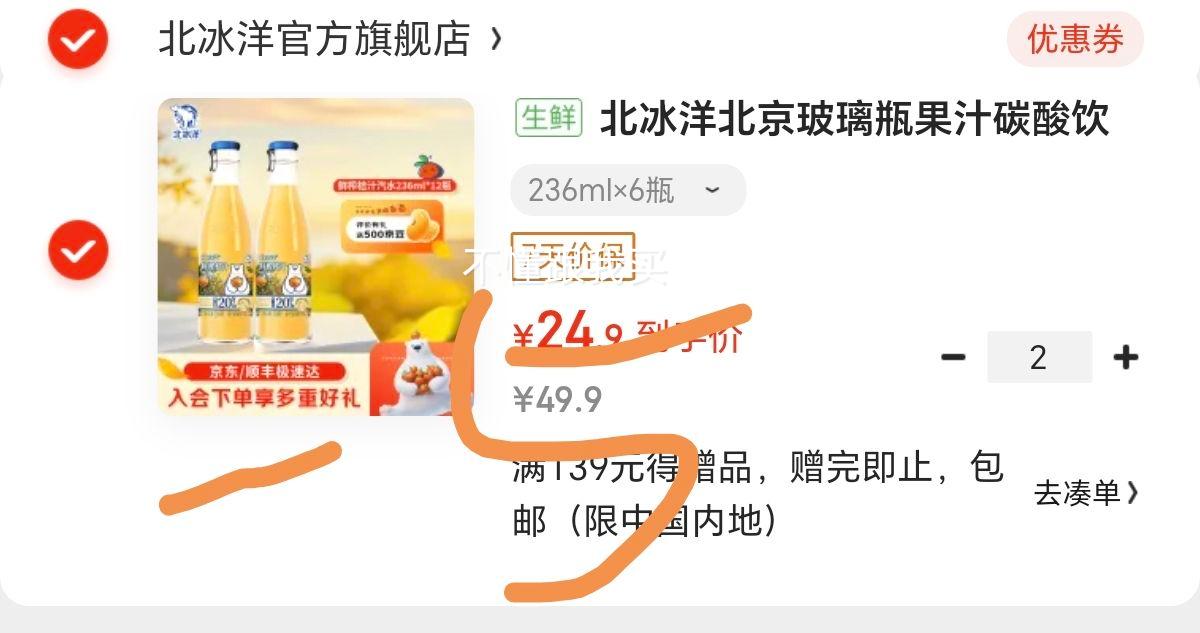The height and width of the screenshot is (633, 1200).
Task: Tap the arrow after 去凑单
Action: (1132, 493)
